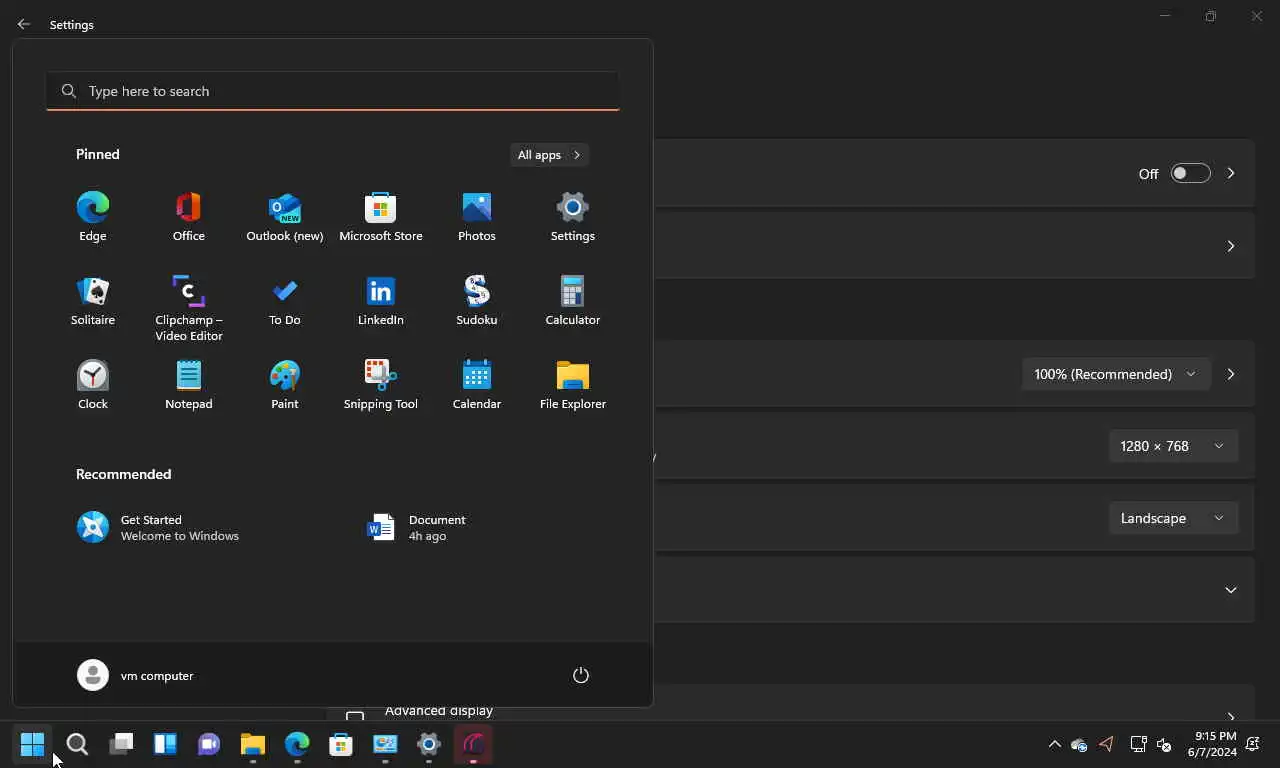1280x768 pixels.
Task: Open Microsoft Store from the taskbar
Action: click(x=341, y=744)
